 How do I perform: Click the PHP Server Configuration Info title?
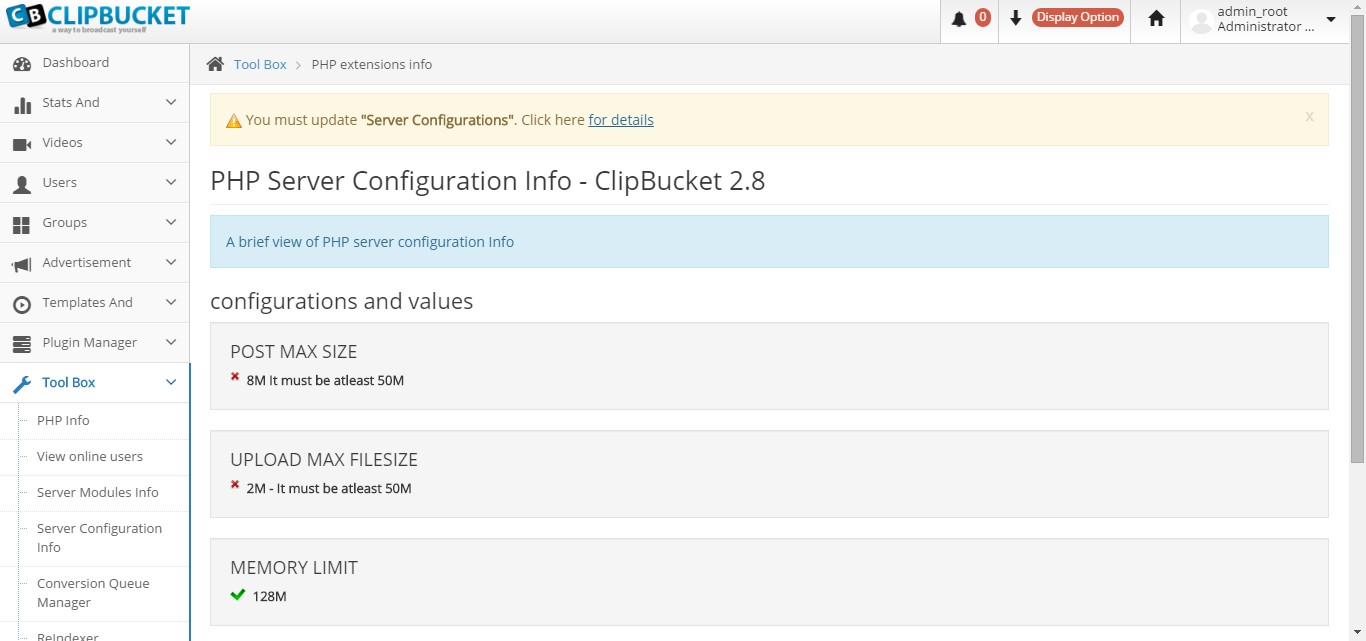click(x=488, y=181)
